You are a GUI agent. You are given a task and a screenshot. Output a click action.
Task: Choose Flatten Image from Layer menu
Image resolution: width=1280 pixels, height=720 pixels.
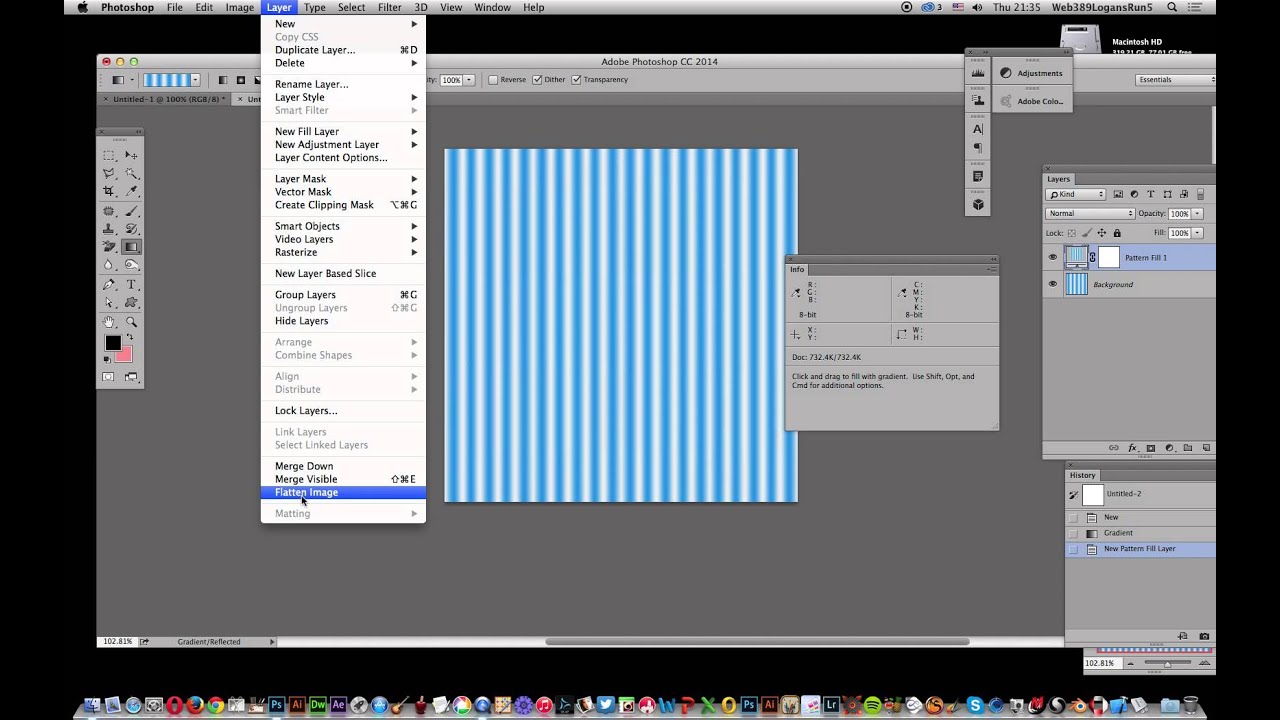343,492
